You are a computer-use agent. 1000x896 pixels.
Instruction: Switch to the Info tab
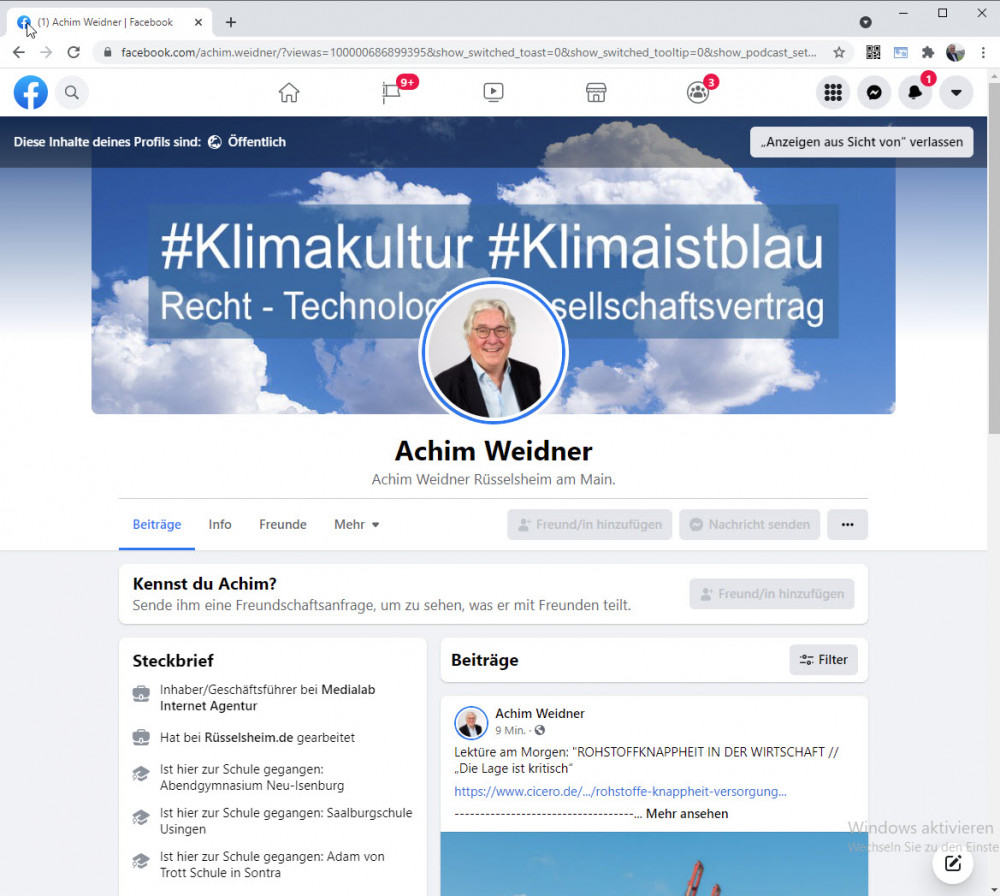tap(220, 525)
